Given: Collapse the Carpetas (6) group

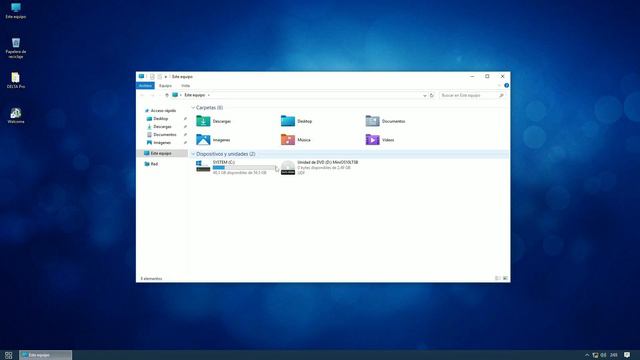Looking at the screenshot, I should [x=193, y=108].
